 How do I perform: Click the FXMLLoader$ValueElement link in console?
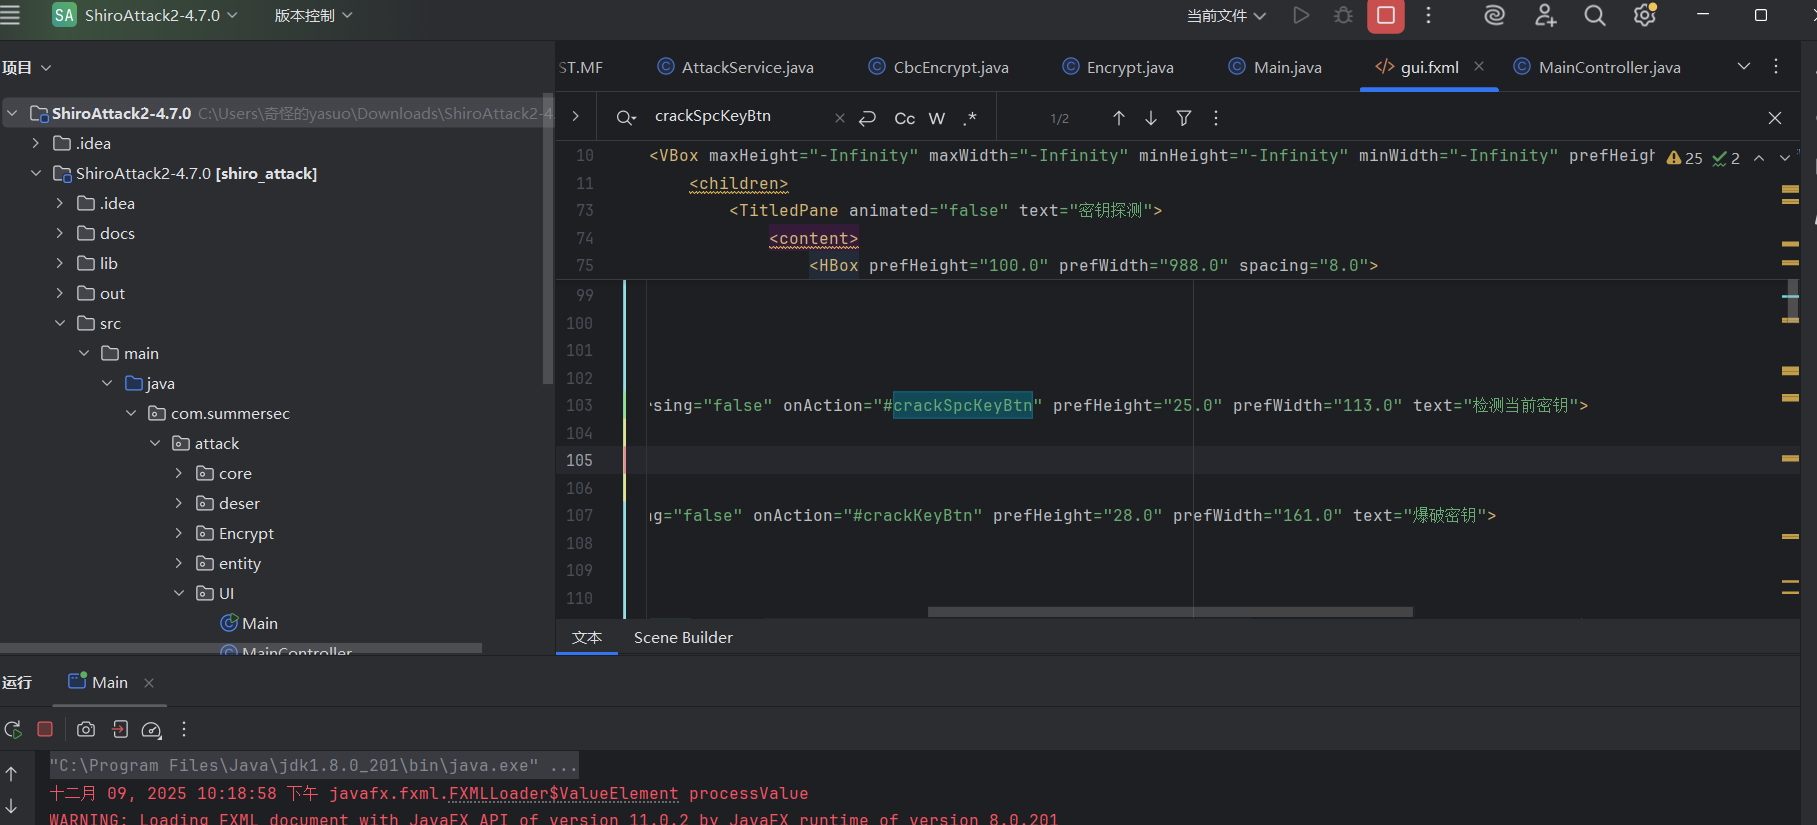[x=563, y=794]
